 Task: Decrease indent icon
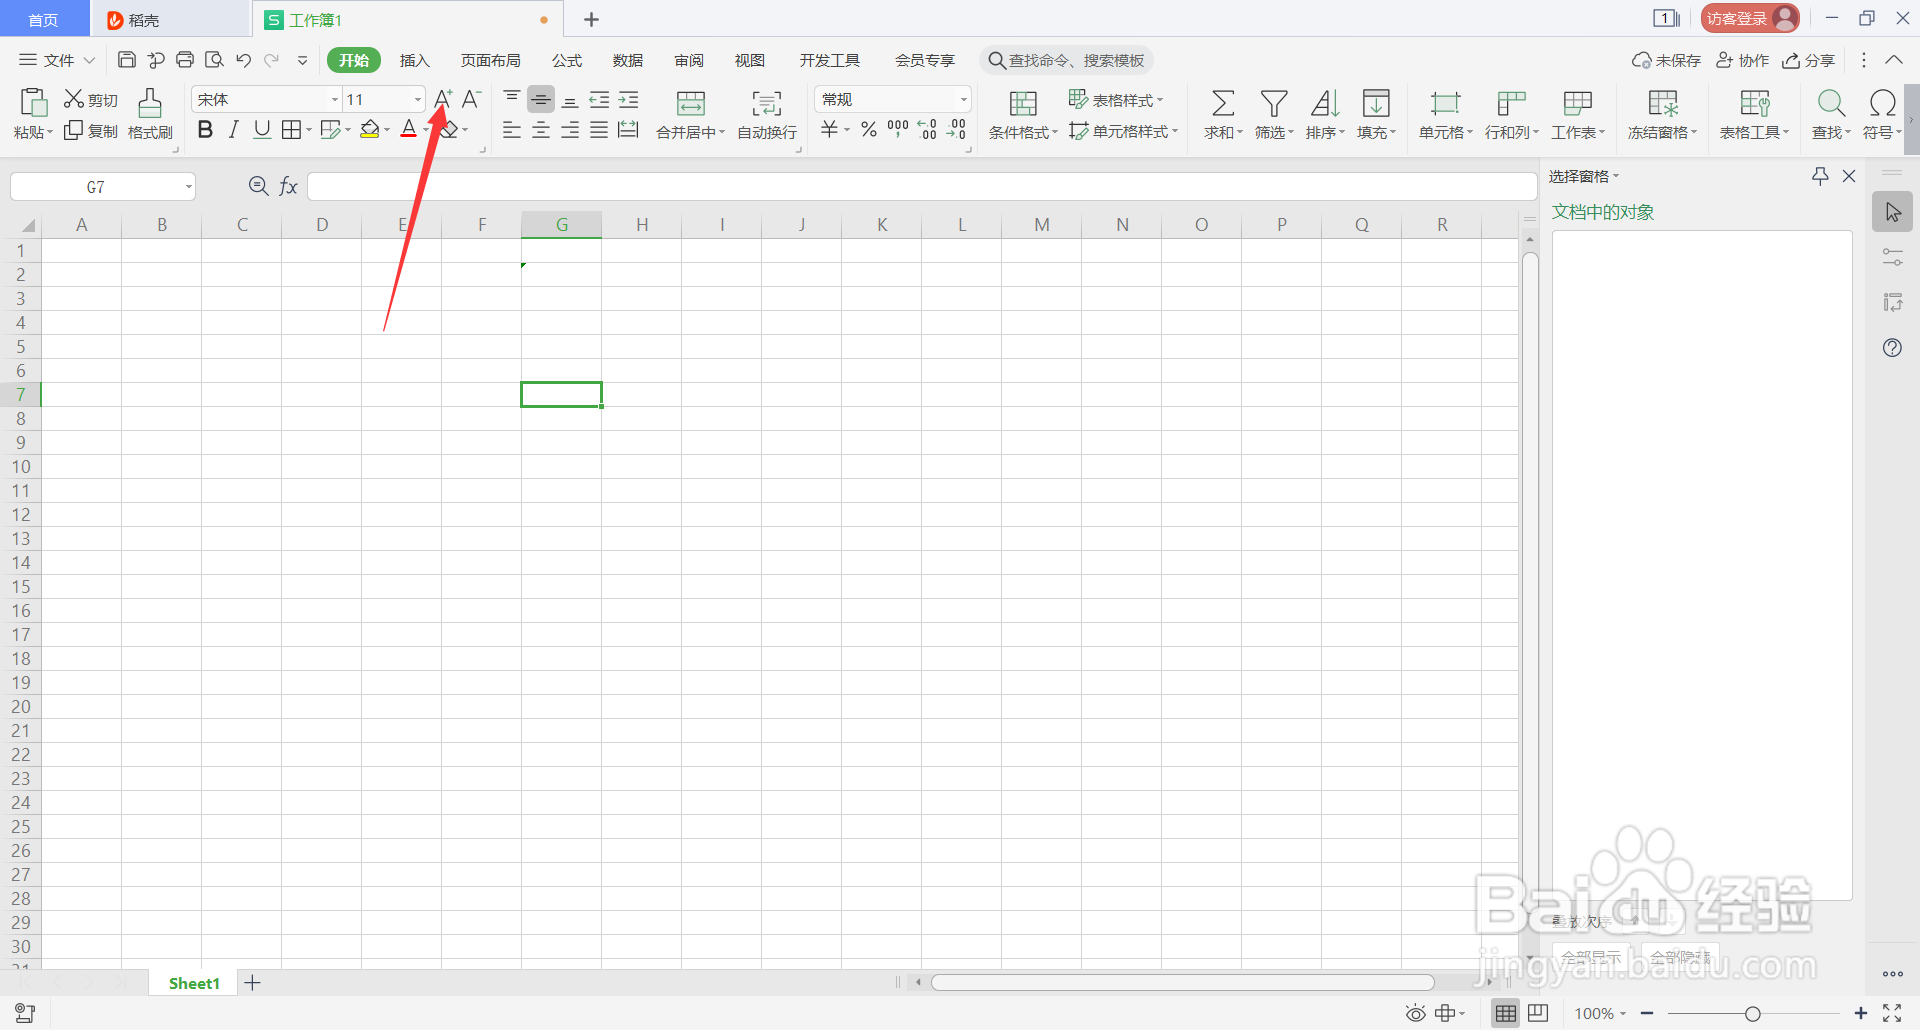pos(599,99)
